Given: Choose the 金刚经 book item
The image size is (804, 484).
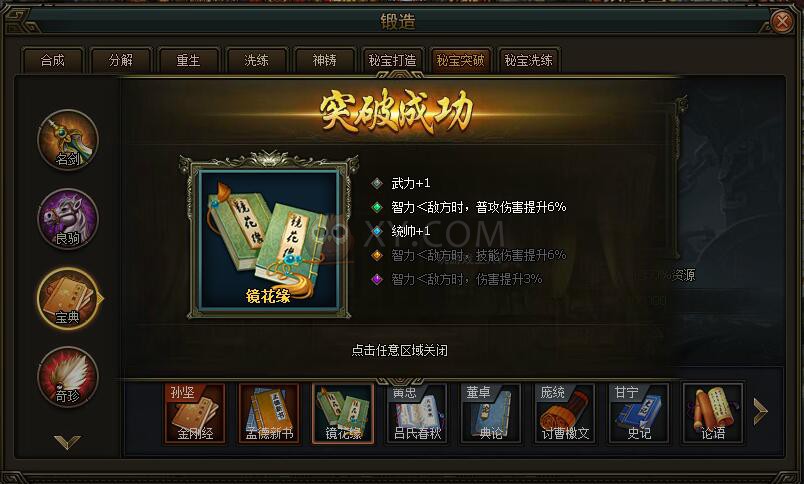Looking at the screenshot, I should [x=195, y=413].
